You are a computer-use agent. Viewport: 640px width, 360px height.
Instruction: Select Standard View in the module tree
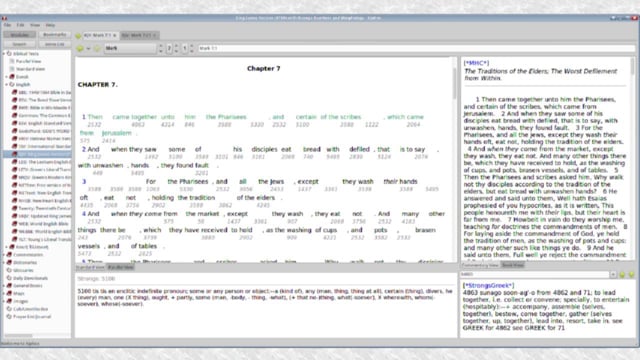[30, 69]
